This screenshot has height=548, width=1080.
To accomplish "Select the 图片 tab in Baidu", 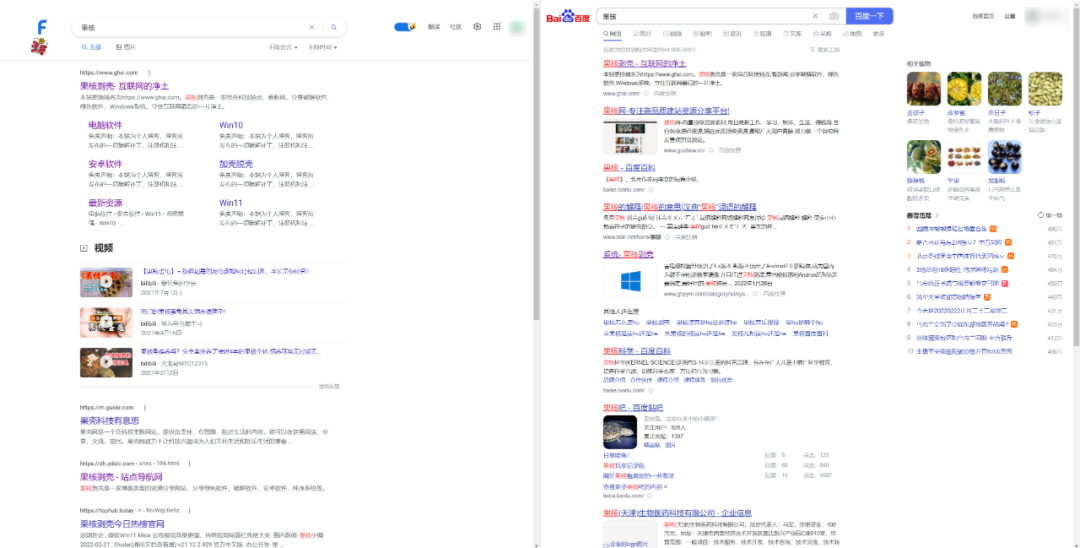I will coord(642,33).
